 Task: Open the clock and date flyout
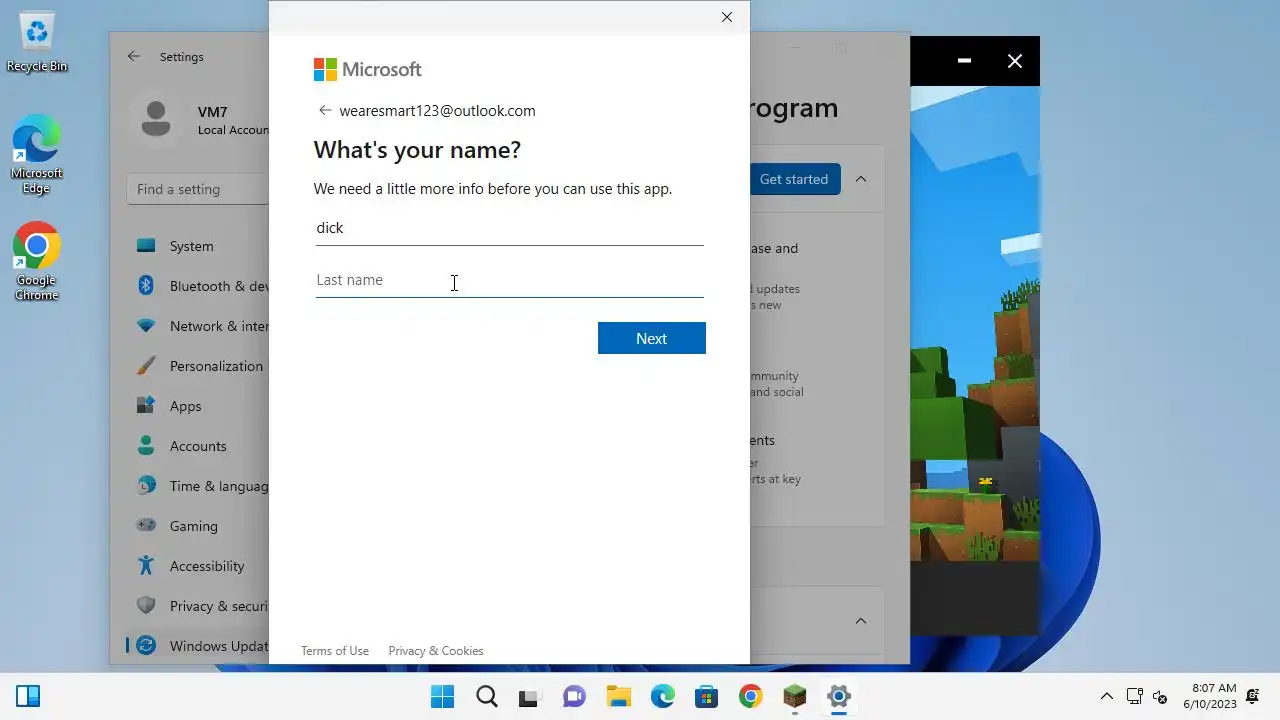point(1210,696)
